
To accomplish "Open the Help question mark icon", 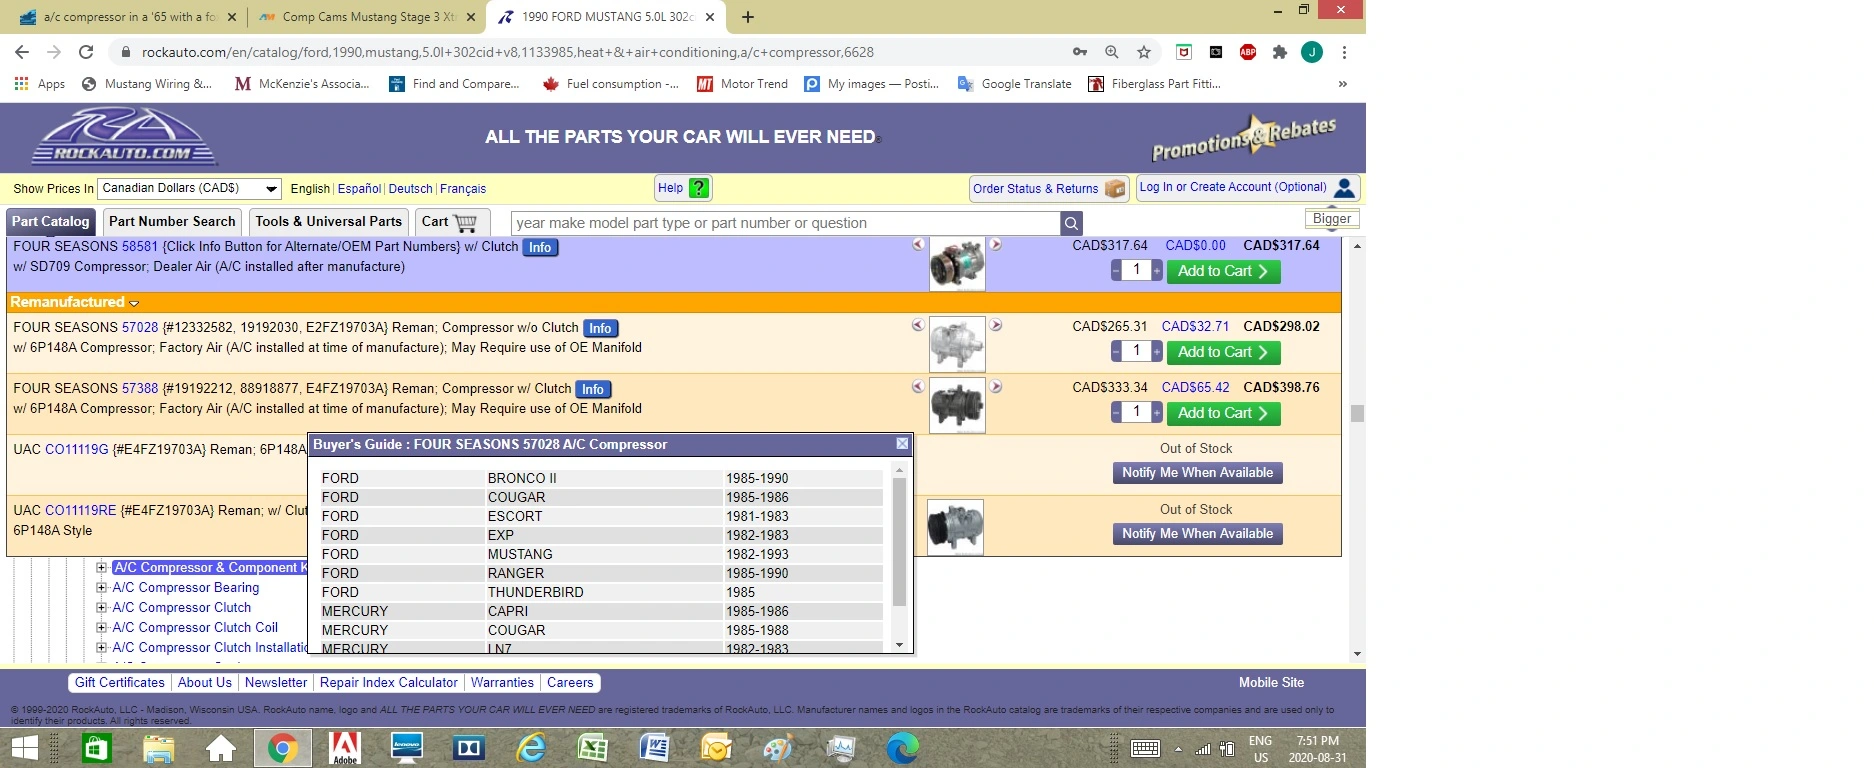I will (x=699, y=188).
